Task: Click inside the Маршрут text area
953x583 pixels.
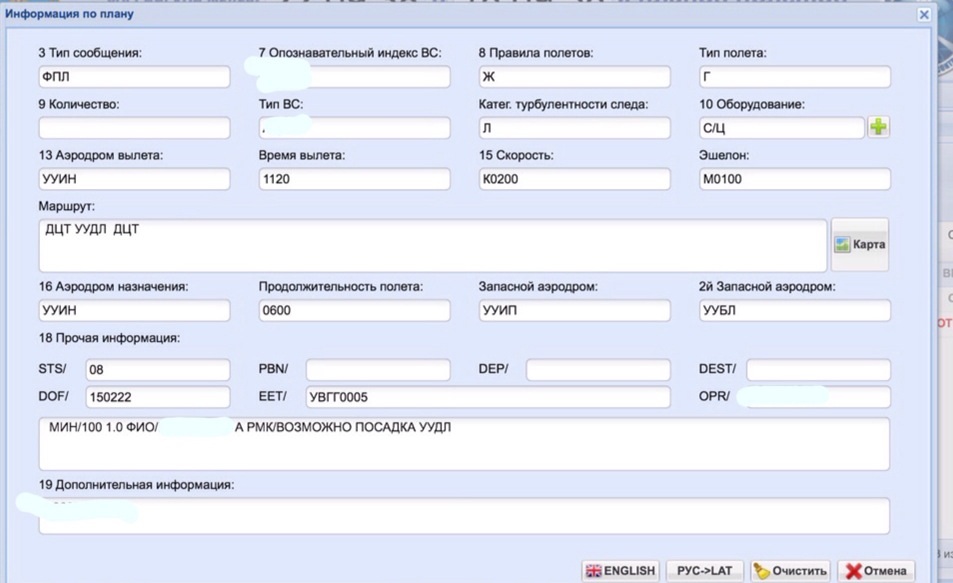Action: pos(432,246)
